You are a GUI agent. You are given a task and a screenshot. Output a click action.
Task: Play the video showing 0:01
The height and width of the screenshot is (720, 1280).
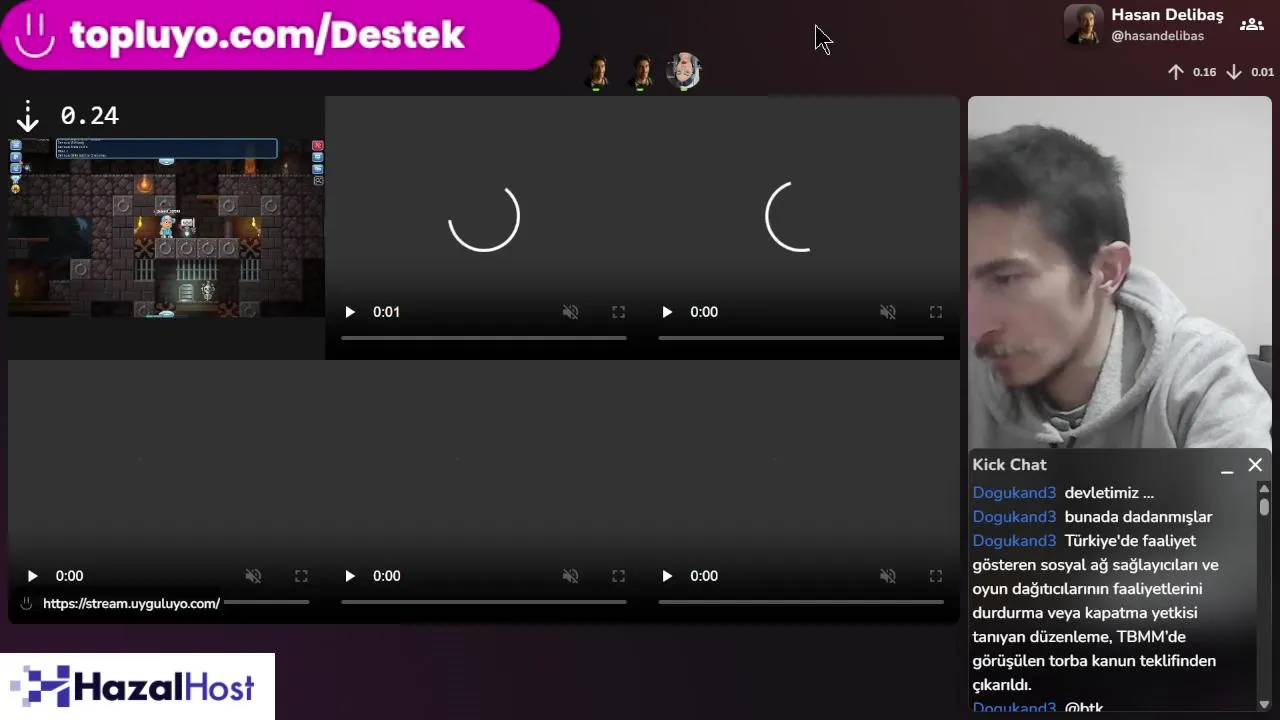tap(350, 312)
